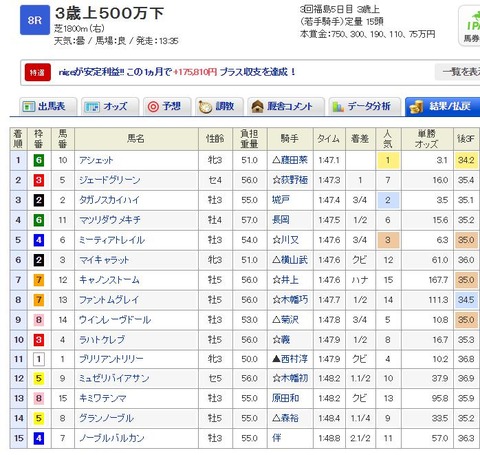Click the highlighted 34.2 後3F value
Screen dimensions: 480x455
click(466, 160)
